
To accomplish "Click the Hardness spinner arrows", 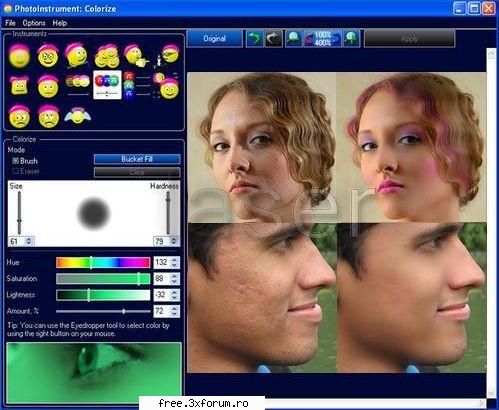I will 174,241.
